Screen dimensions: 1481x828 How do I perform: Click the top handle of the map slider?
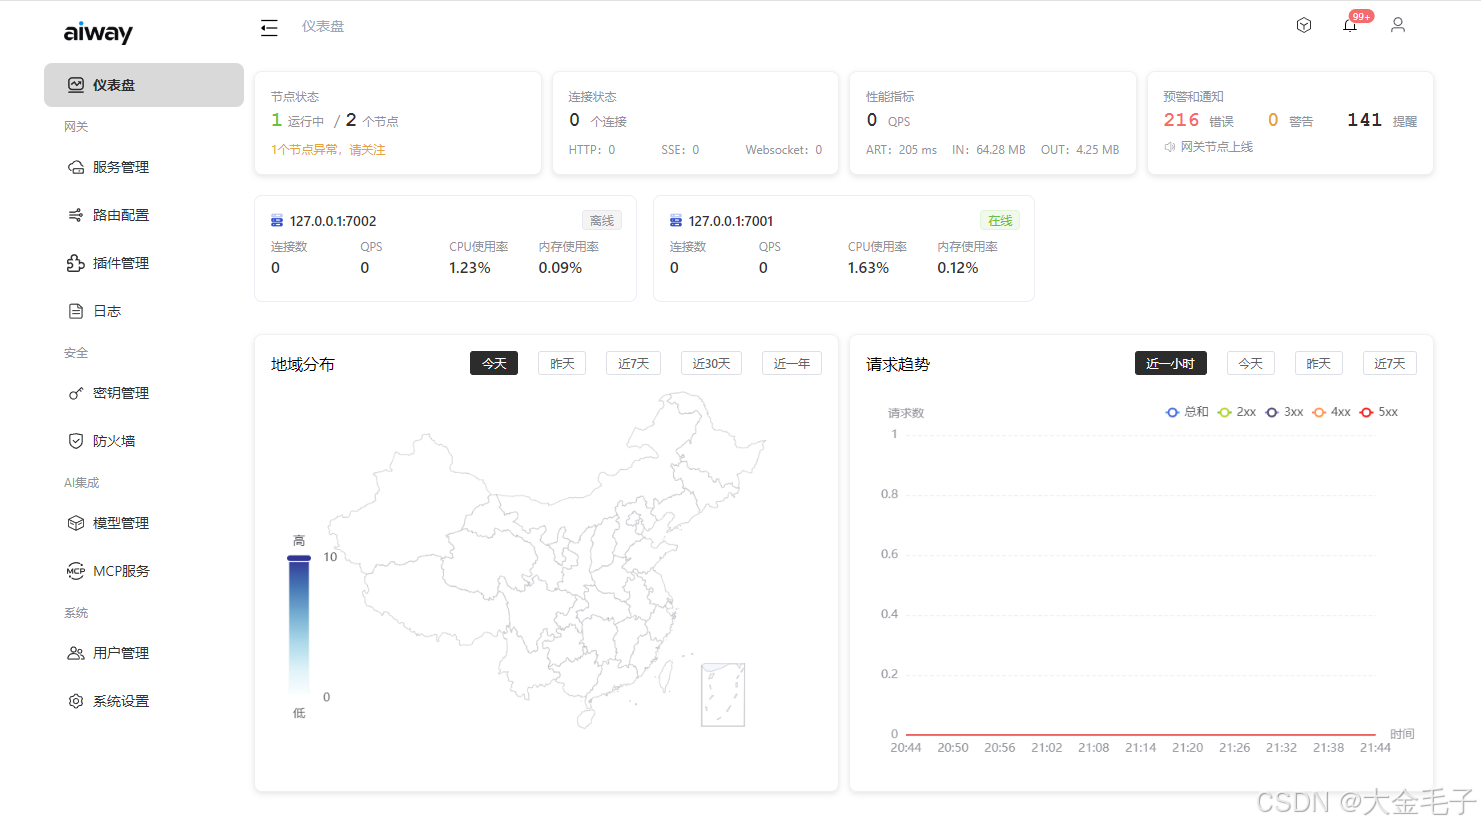(299, 558)
